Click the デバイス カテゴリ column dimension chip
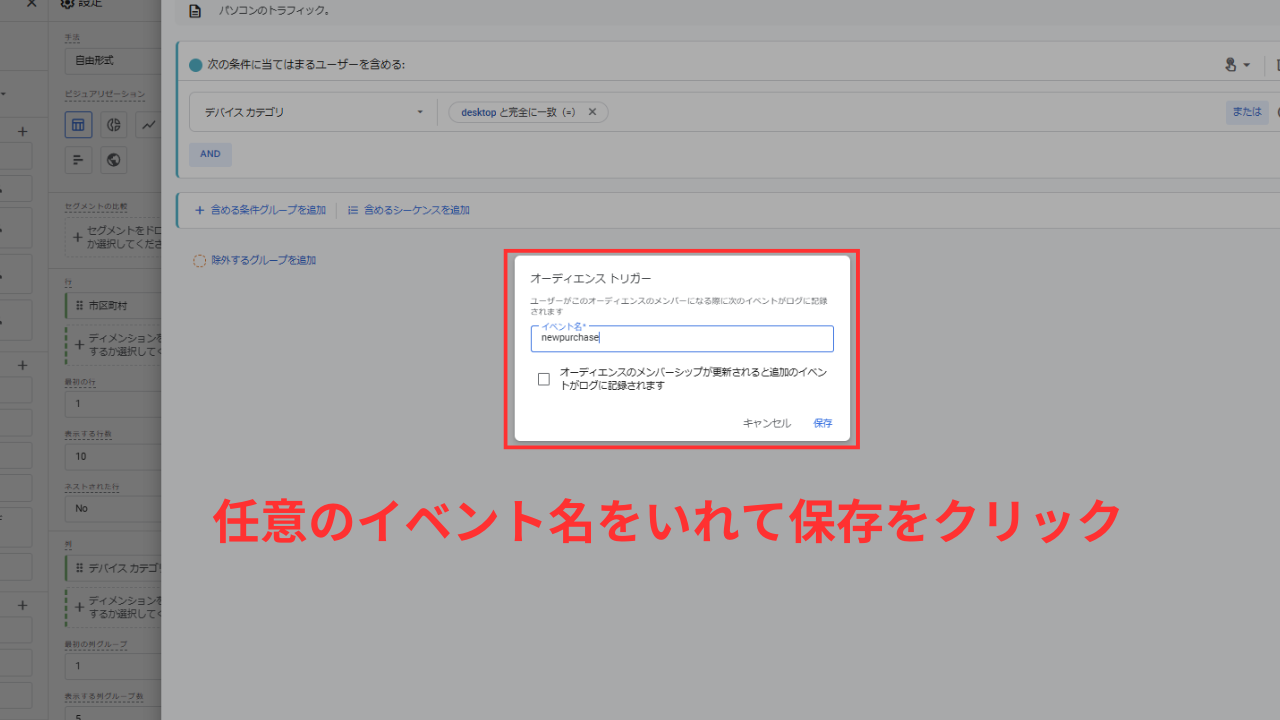 click(x=113, y=568)
